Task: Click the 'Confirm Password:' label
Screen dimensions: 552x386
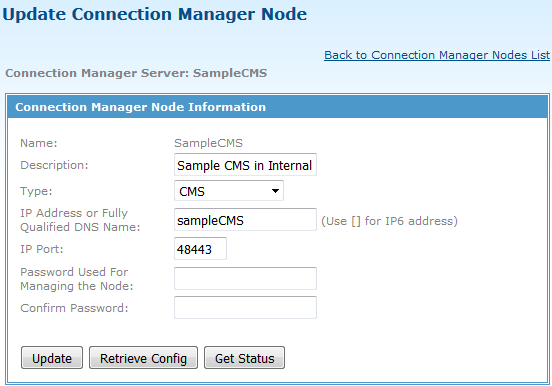Action: tap(74, 308)
